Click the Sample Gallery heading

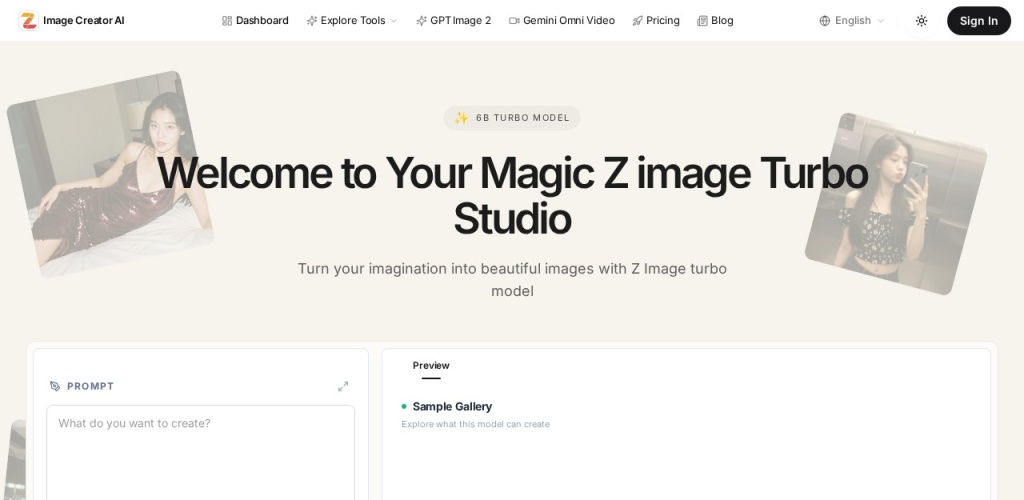[x=453, y=407]
